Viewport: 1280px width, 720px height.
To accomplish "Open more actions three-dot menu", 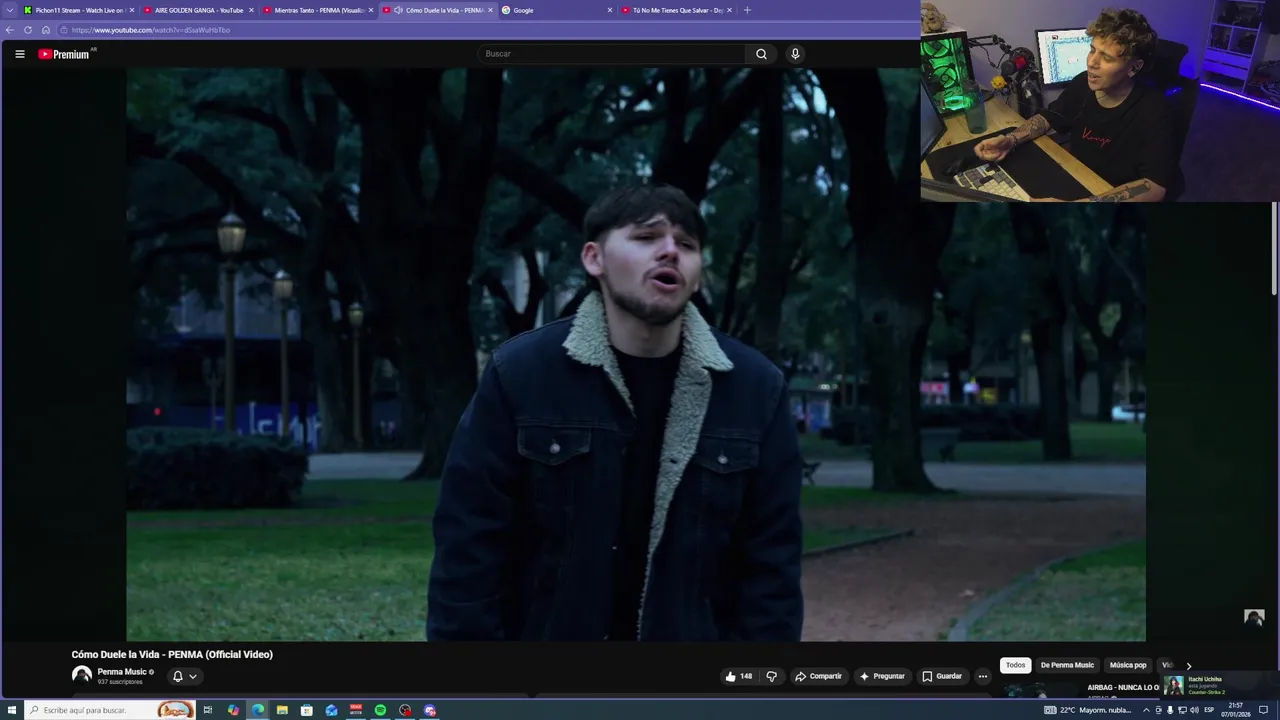I will click(x=983, y=676).
